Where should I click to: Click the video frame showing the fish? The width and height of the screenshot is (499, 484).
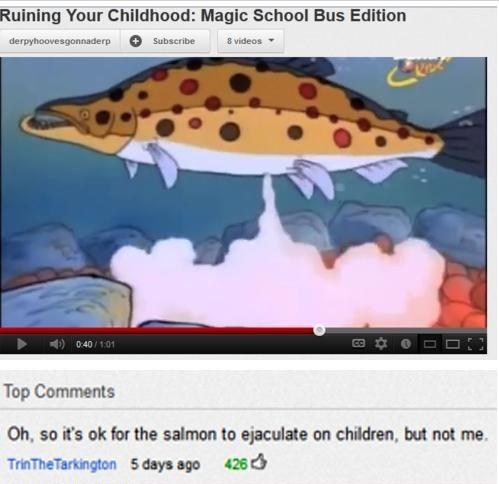click(243, 192)
